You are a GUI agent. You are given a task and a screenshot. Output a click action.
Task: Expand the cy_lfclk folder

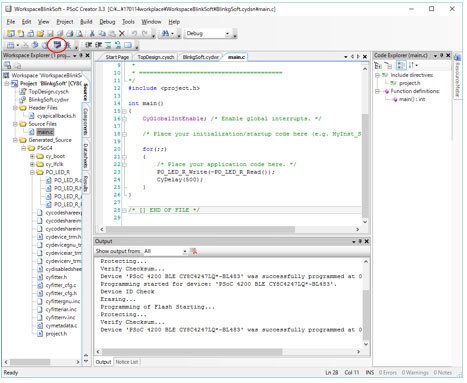coord(32,164)
